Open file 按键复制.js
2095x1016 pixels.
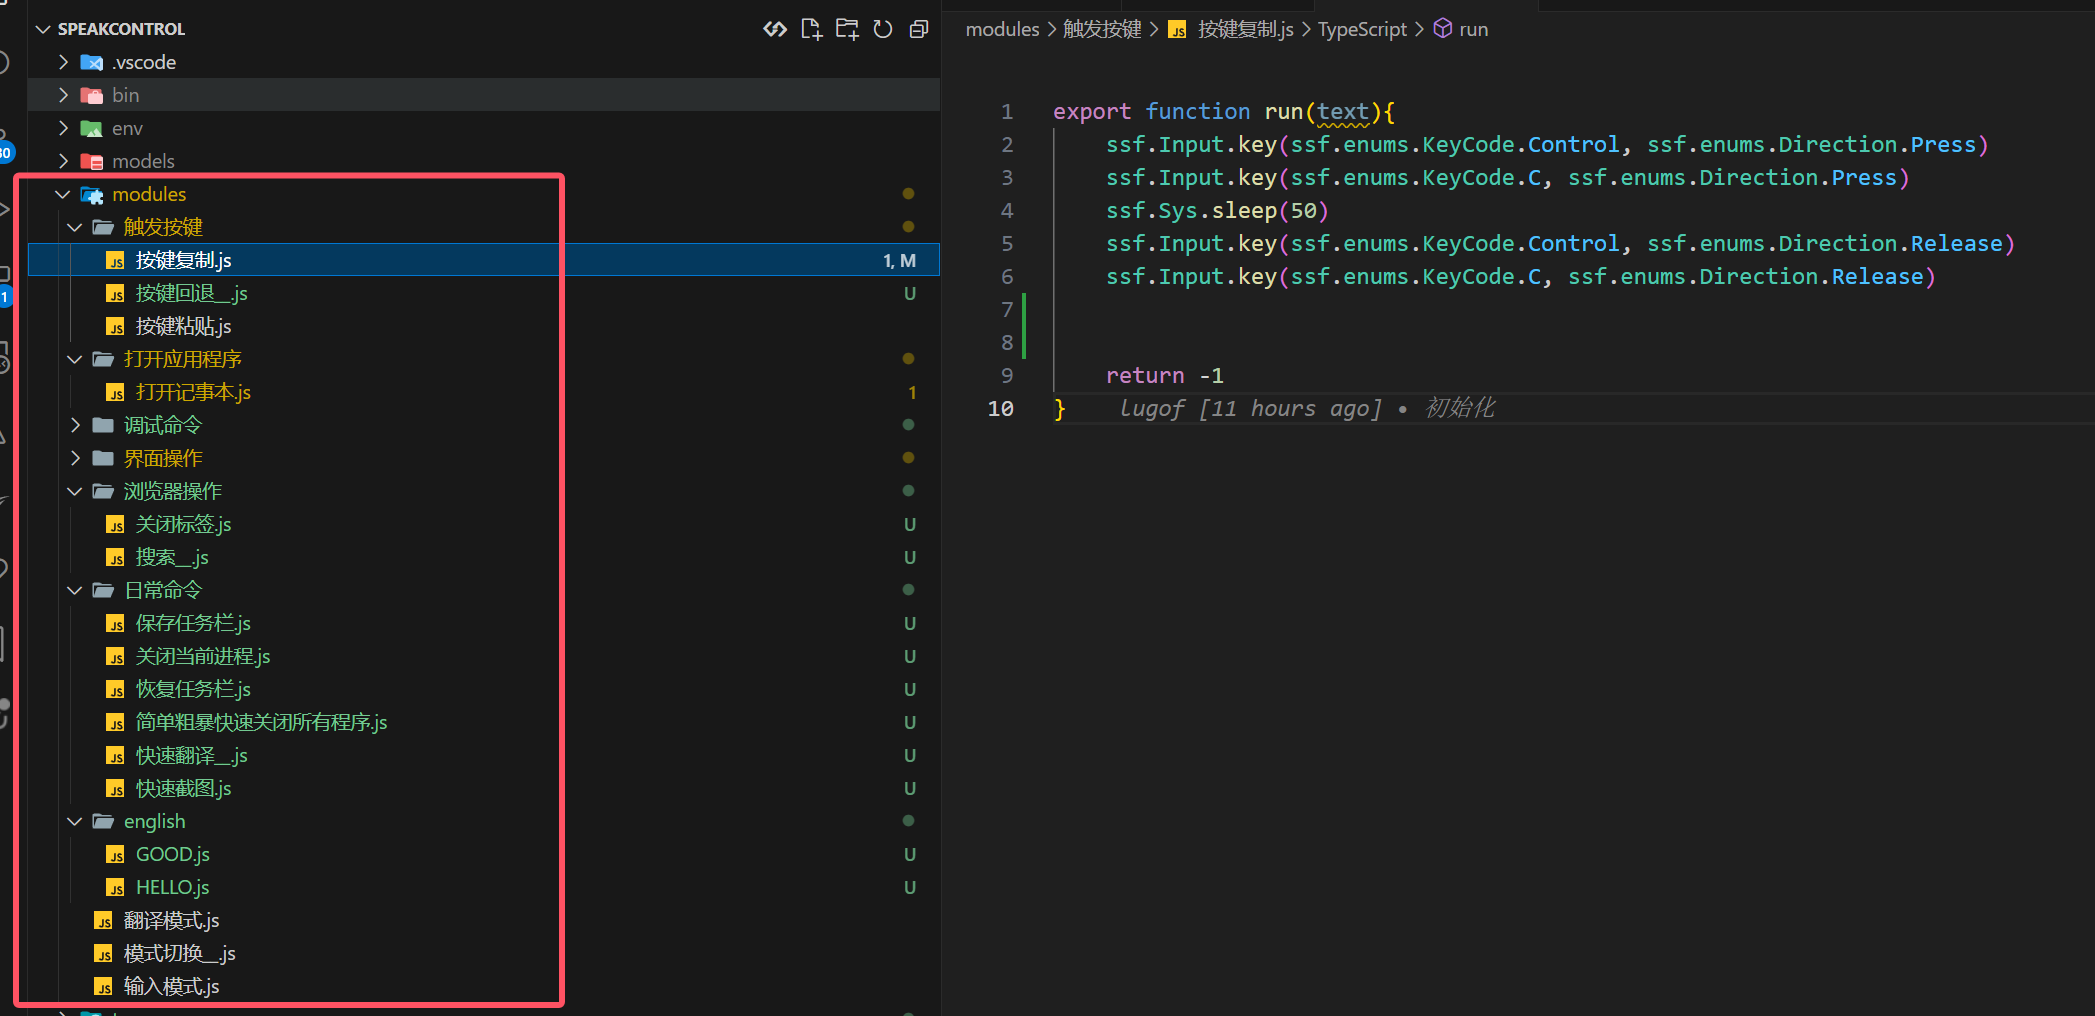(483, 260)
